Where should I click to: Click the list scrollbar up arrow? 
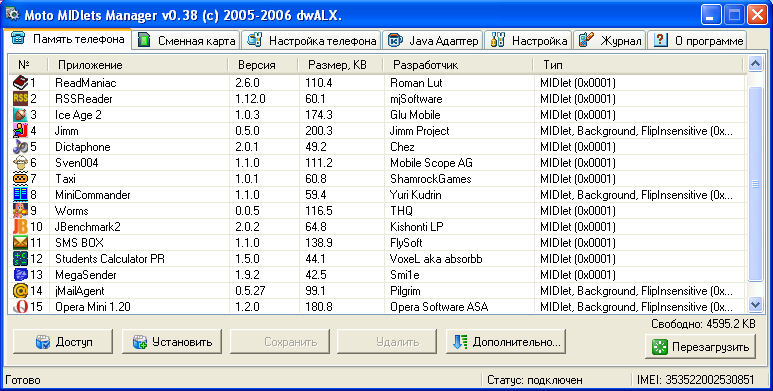755,64
